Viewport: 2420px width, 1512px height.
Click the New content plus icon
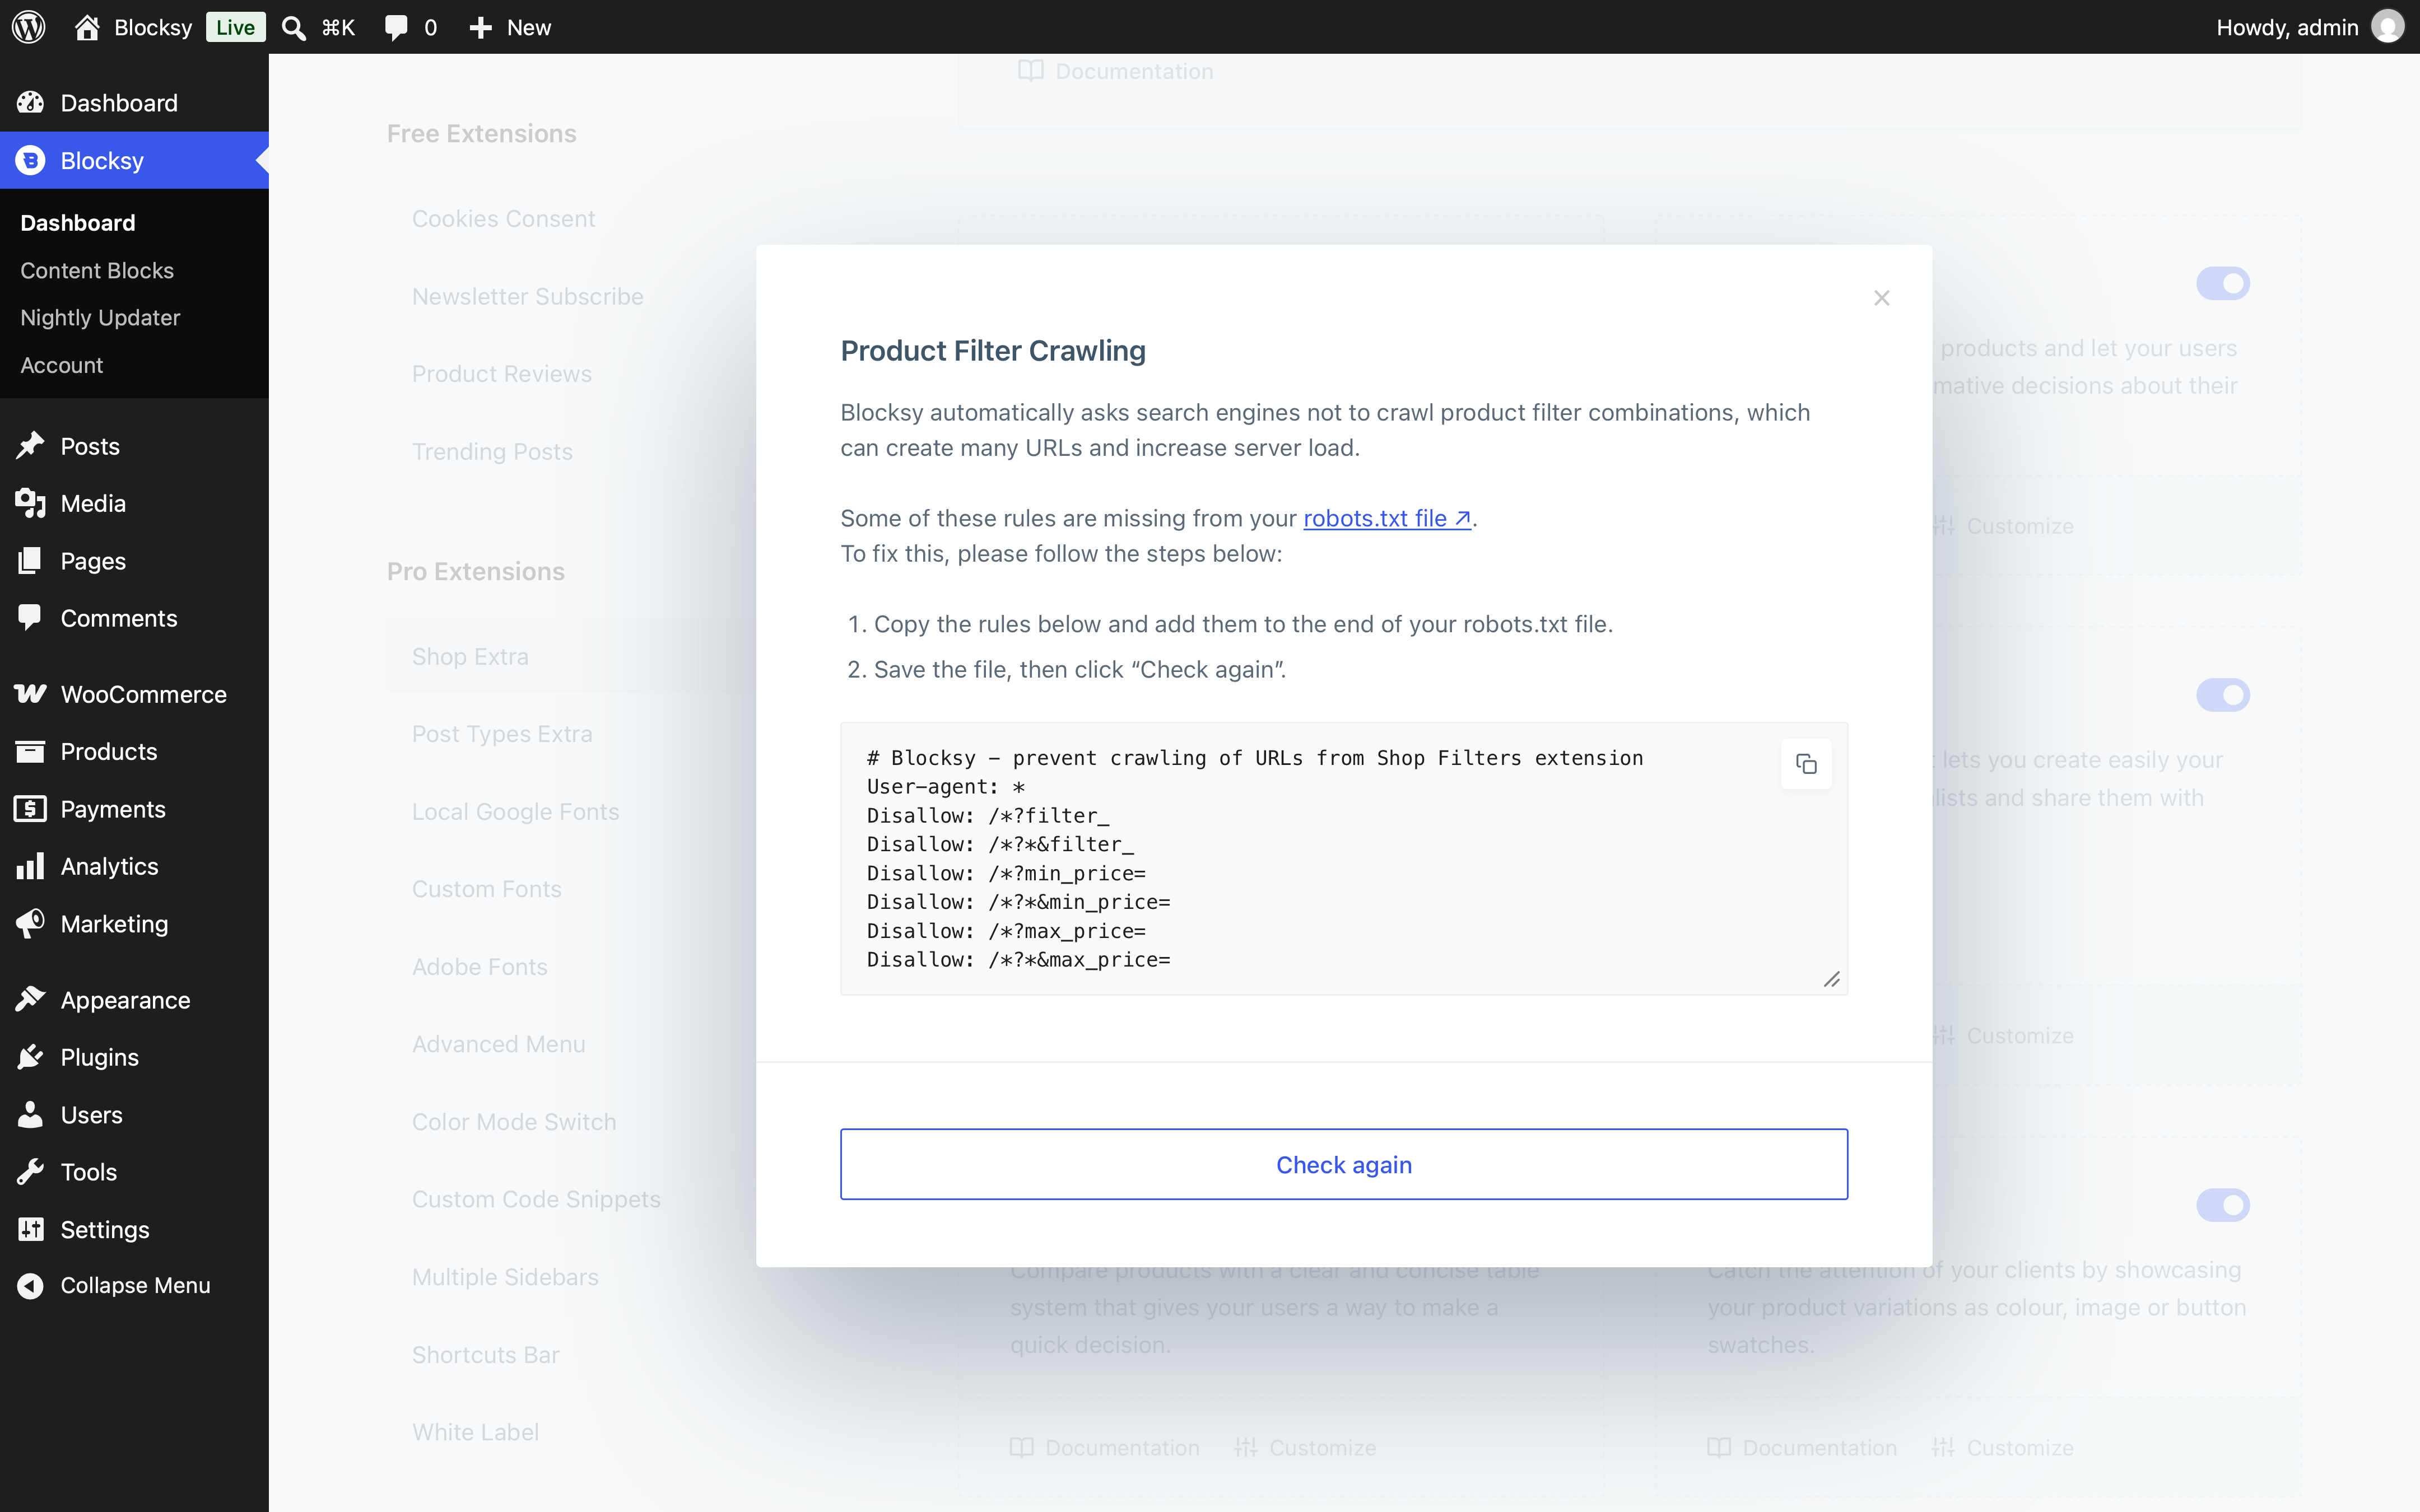(x=481, y=27)
